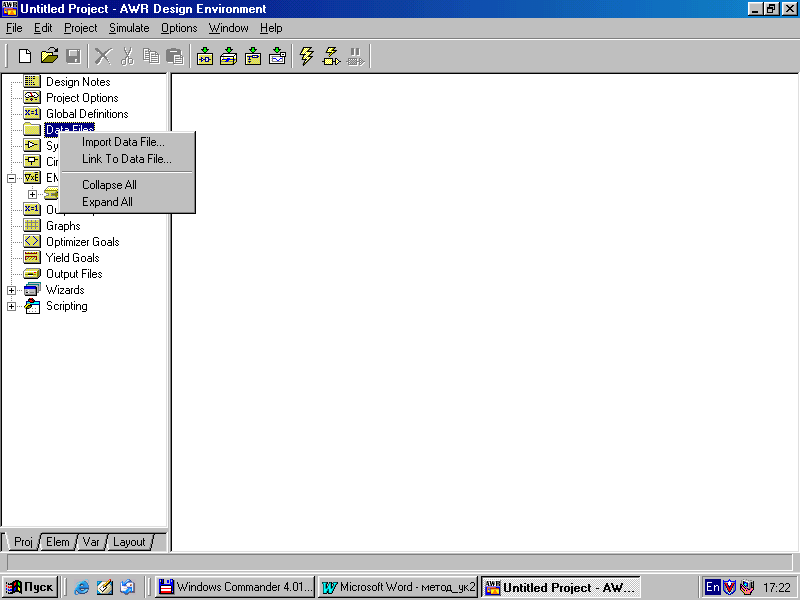Click the grayed Pause Simulators icon

(356, 56)
